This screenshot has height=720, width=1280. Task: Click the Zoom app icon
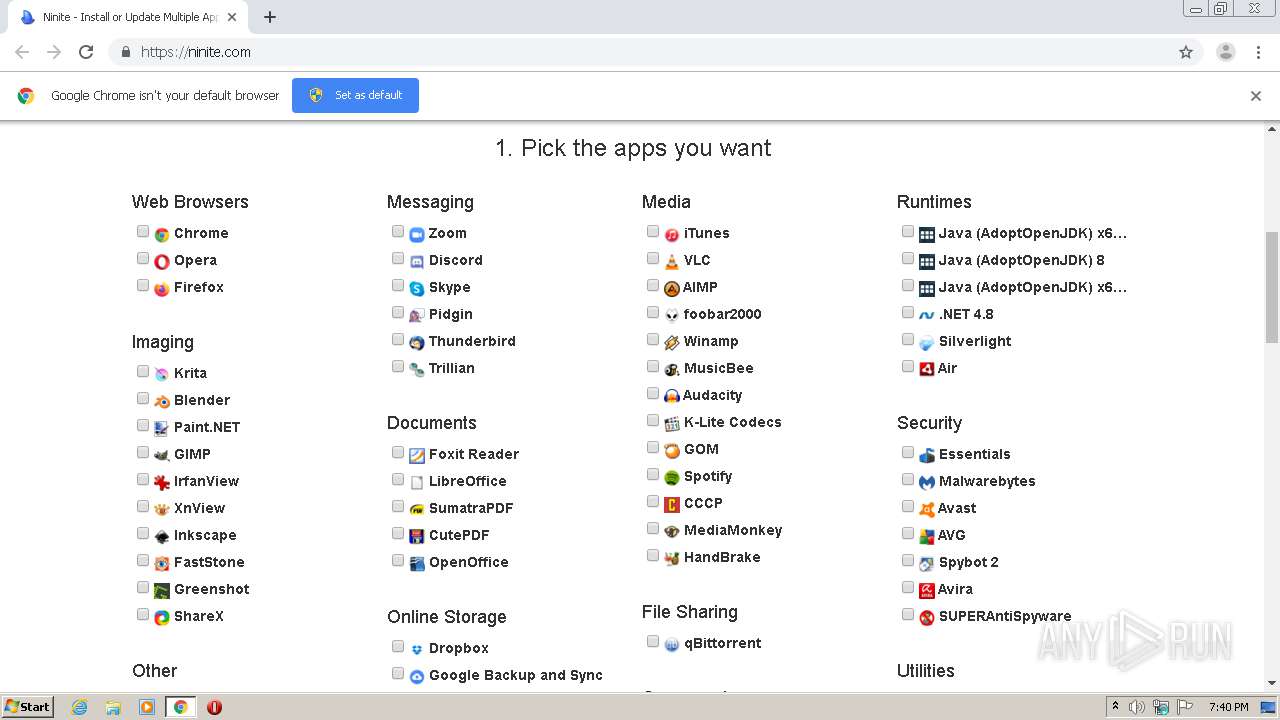click(417, 234)
